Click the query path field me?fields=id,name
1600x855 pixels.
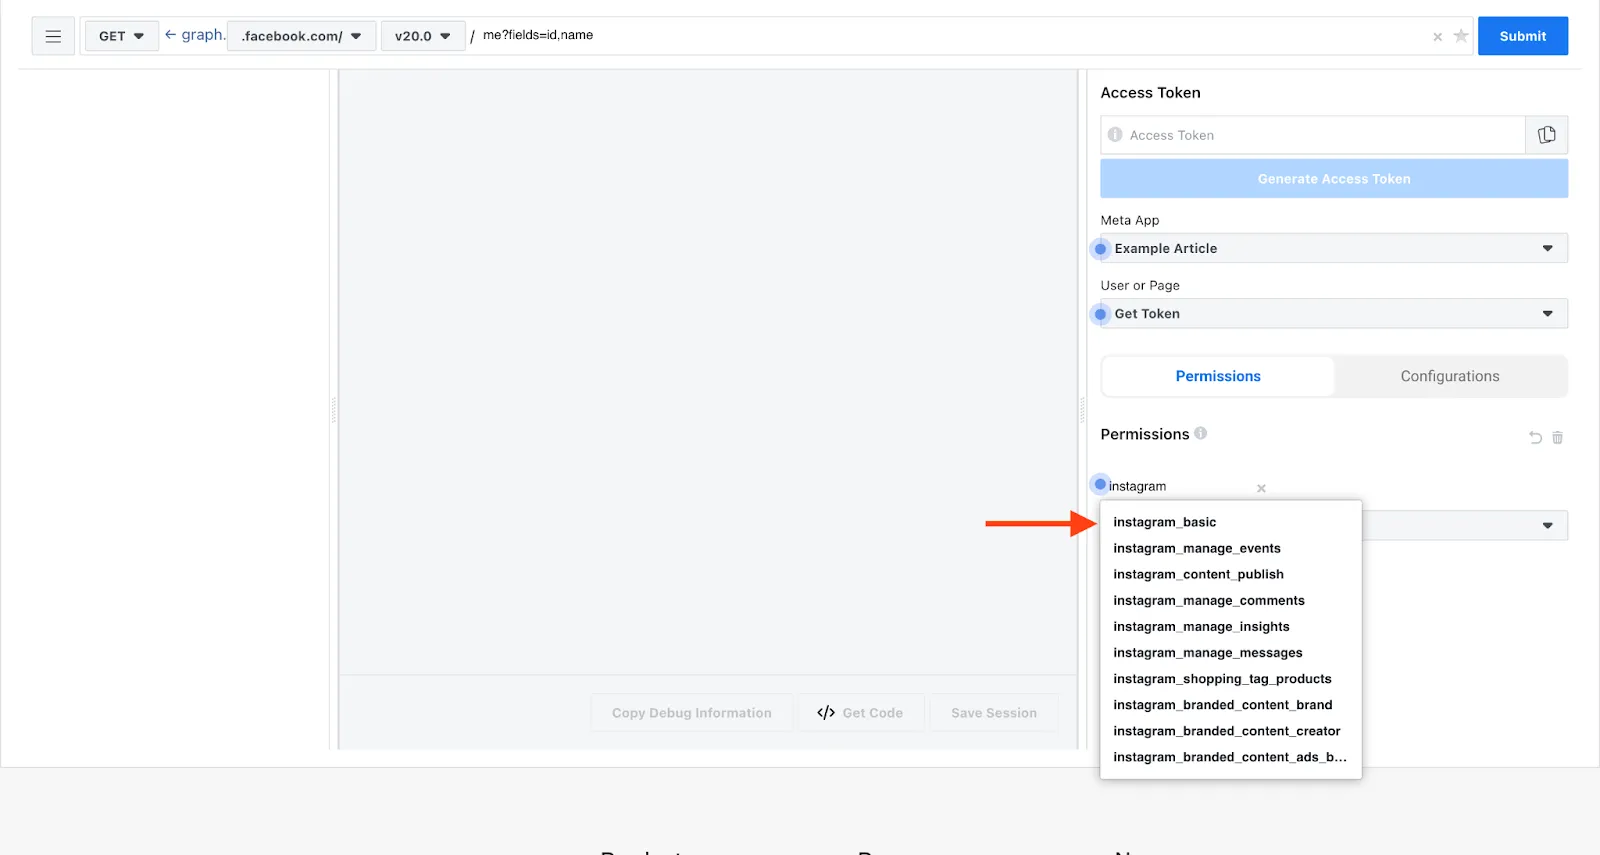[x=950, y=35]
